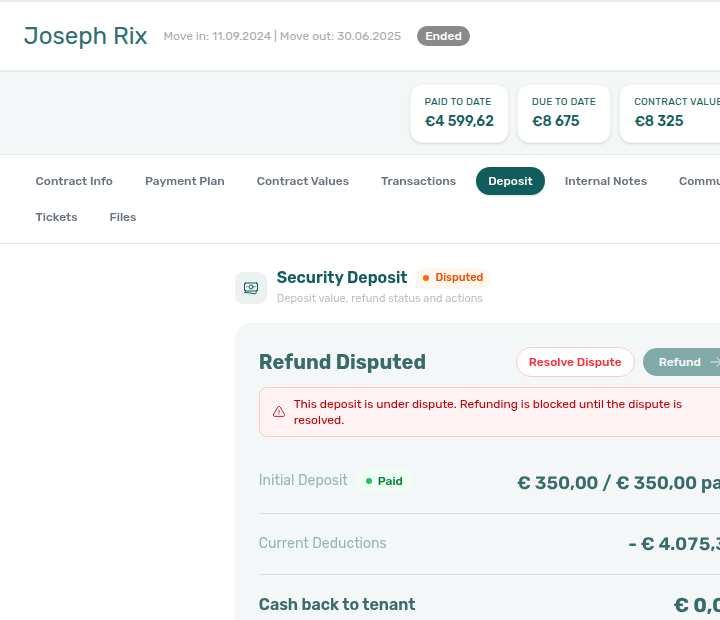The image size is (720, 620).
Task: Open the Contract Info tab
Action: coord(74,181)
